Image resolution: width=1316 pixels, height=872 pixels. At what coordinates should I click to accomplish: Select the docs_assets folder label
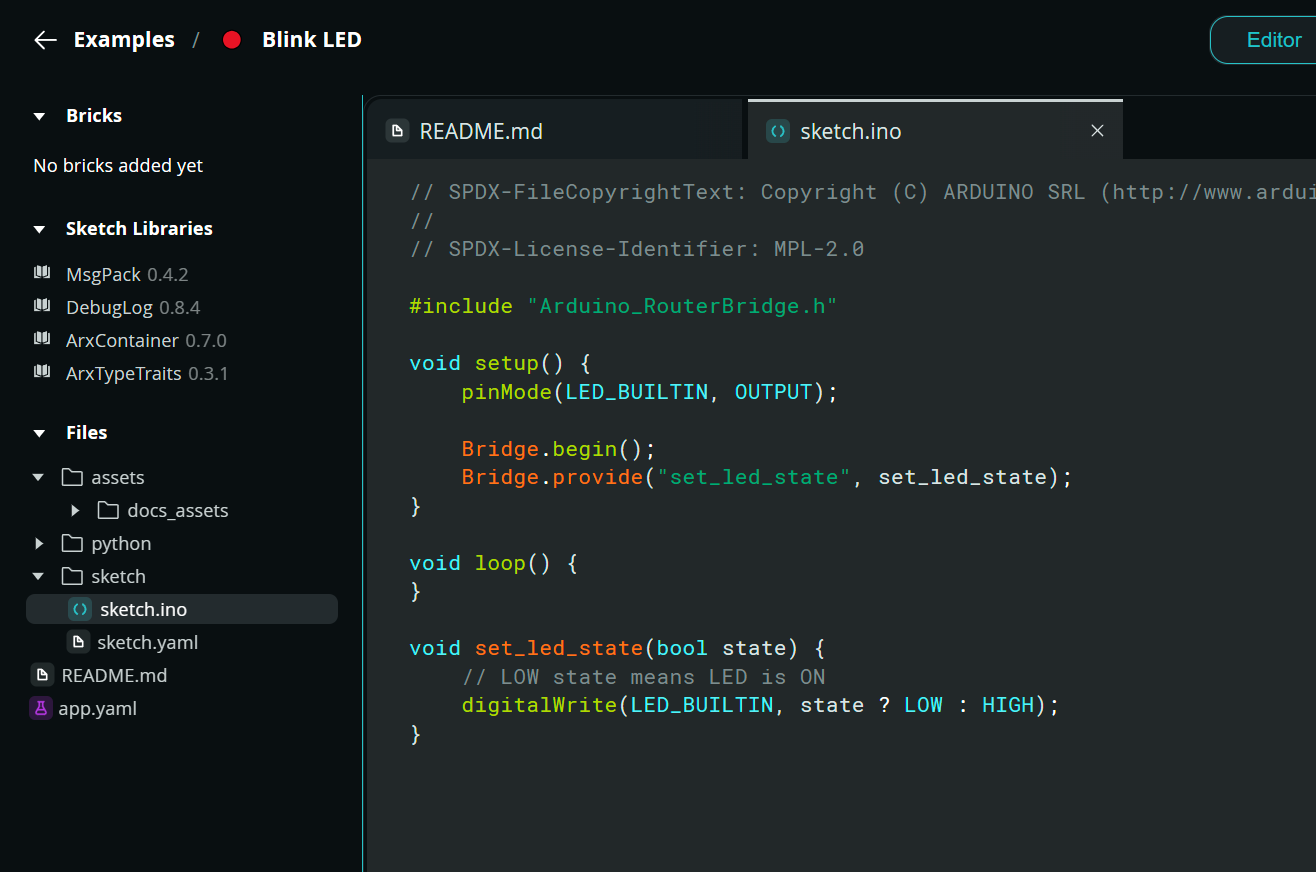178,510
